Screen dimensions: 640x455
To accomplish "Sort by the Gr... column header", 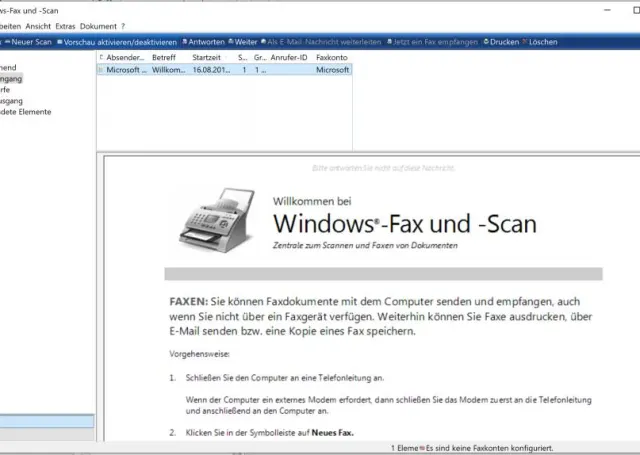I will tap(260, 58).
